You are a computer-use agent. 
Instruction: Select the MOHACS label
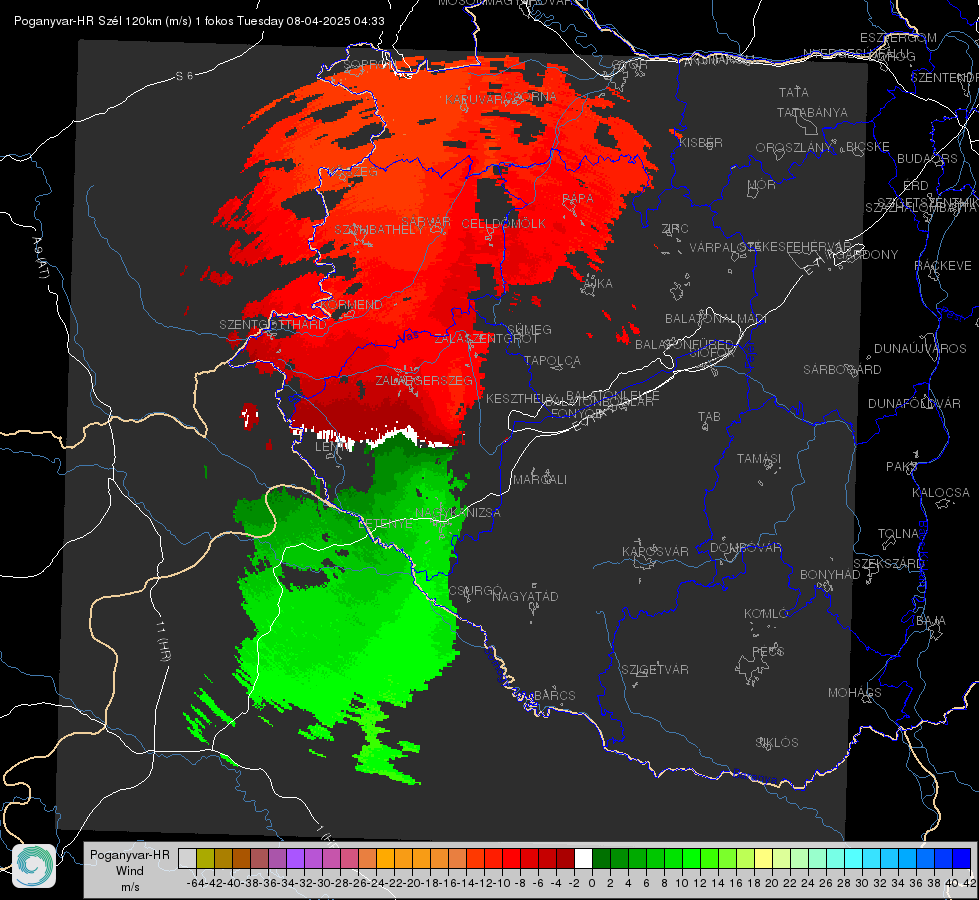click(854, 693)
